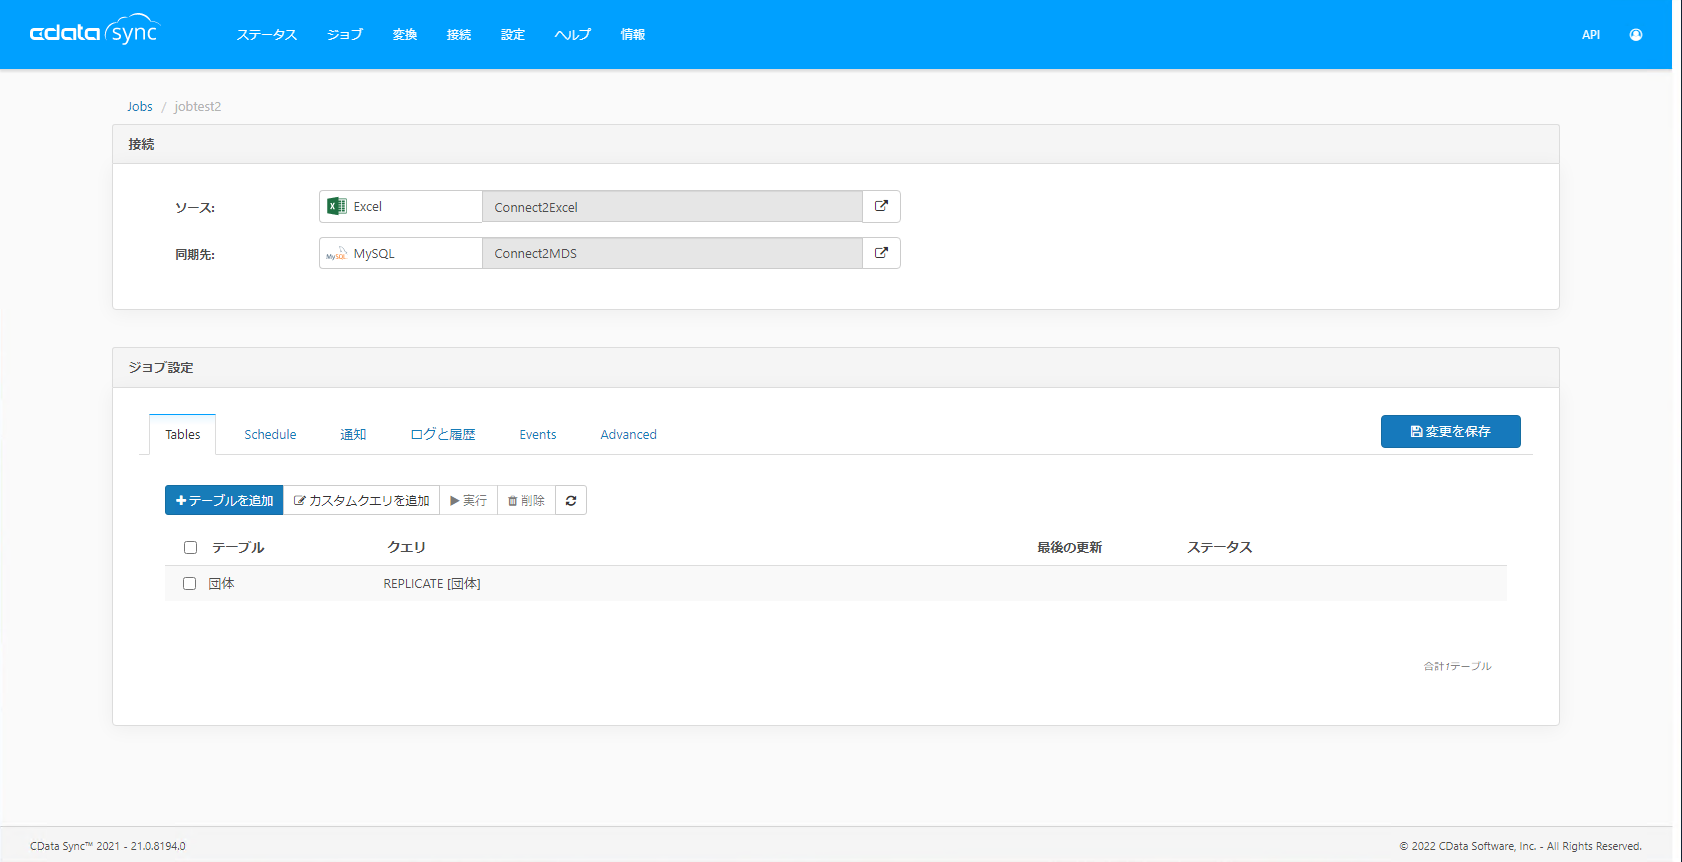1682x862 pixels.
Task: Switch to the Schedule tab
Action: tap(270, 435)
